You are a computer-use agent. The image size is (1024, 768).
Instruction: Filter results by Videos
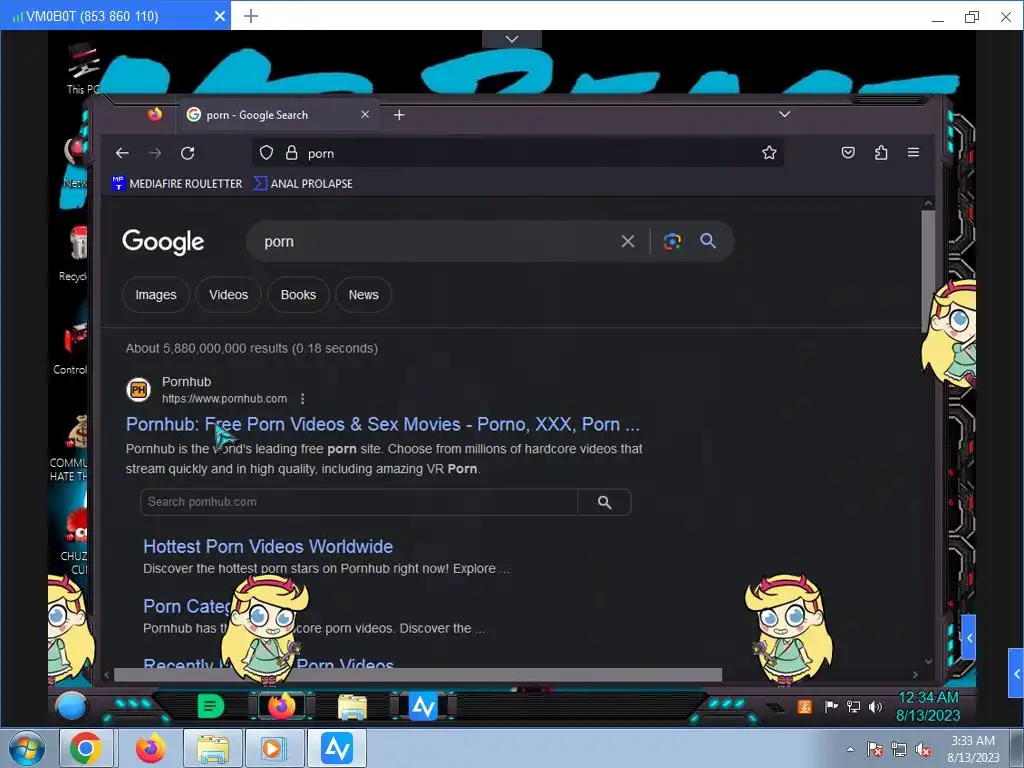pos(229,295)
